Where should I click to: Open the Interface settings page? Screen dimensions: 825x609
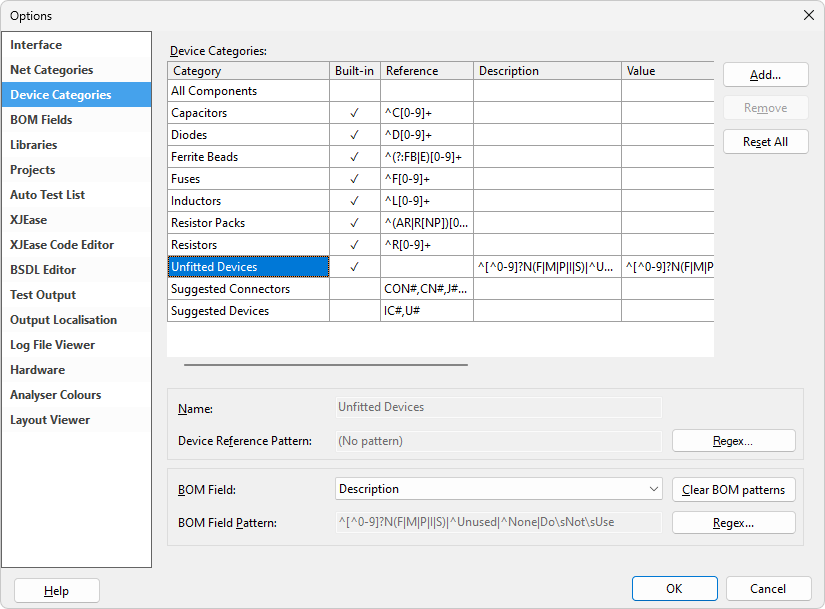point(36,45)
